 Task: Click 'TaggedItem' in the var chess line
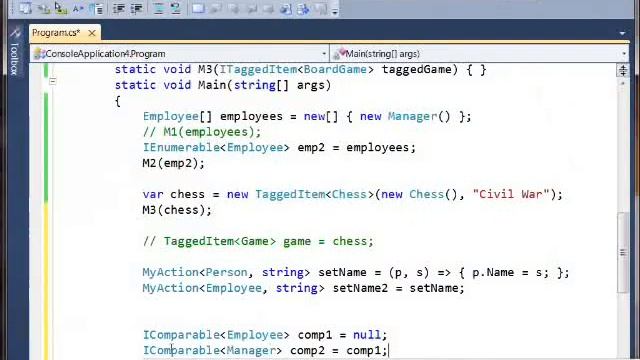pyautogui.click(x=290, y=194)
